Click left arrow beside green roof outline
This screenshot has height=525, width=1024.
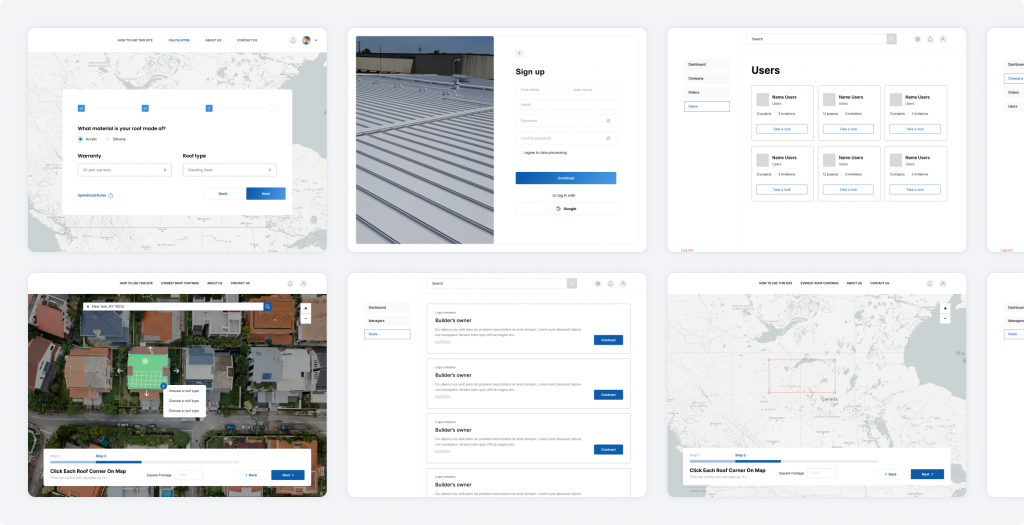tap(120, 371)
